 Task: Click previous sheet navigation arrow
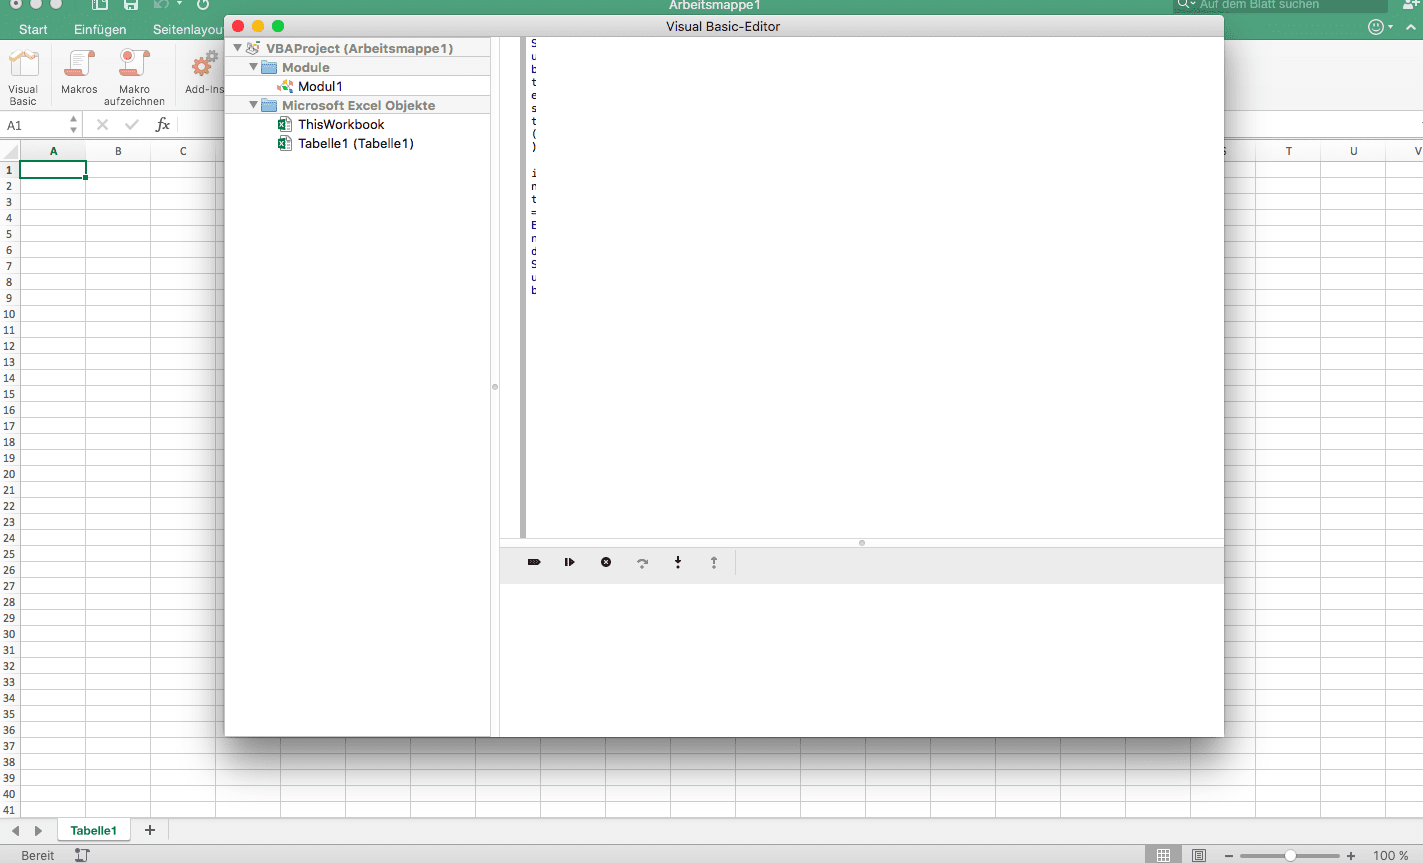pyautogui.click(x=15, y=830)
